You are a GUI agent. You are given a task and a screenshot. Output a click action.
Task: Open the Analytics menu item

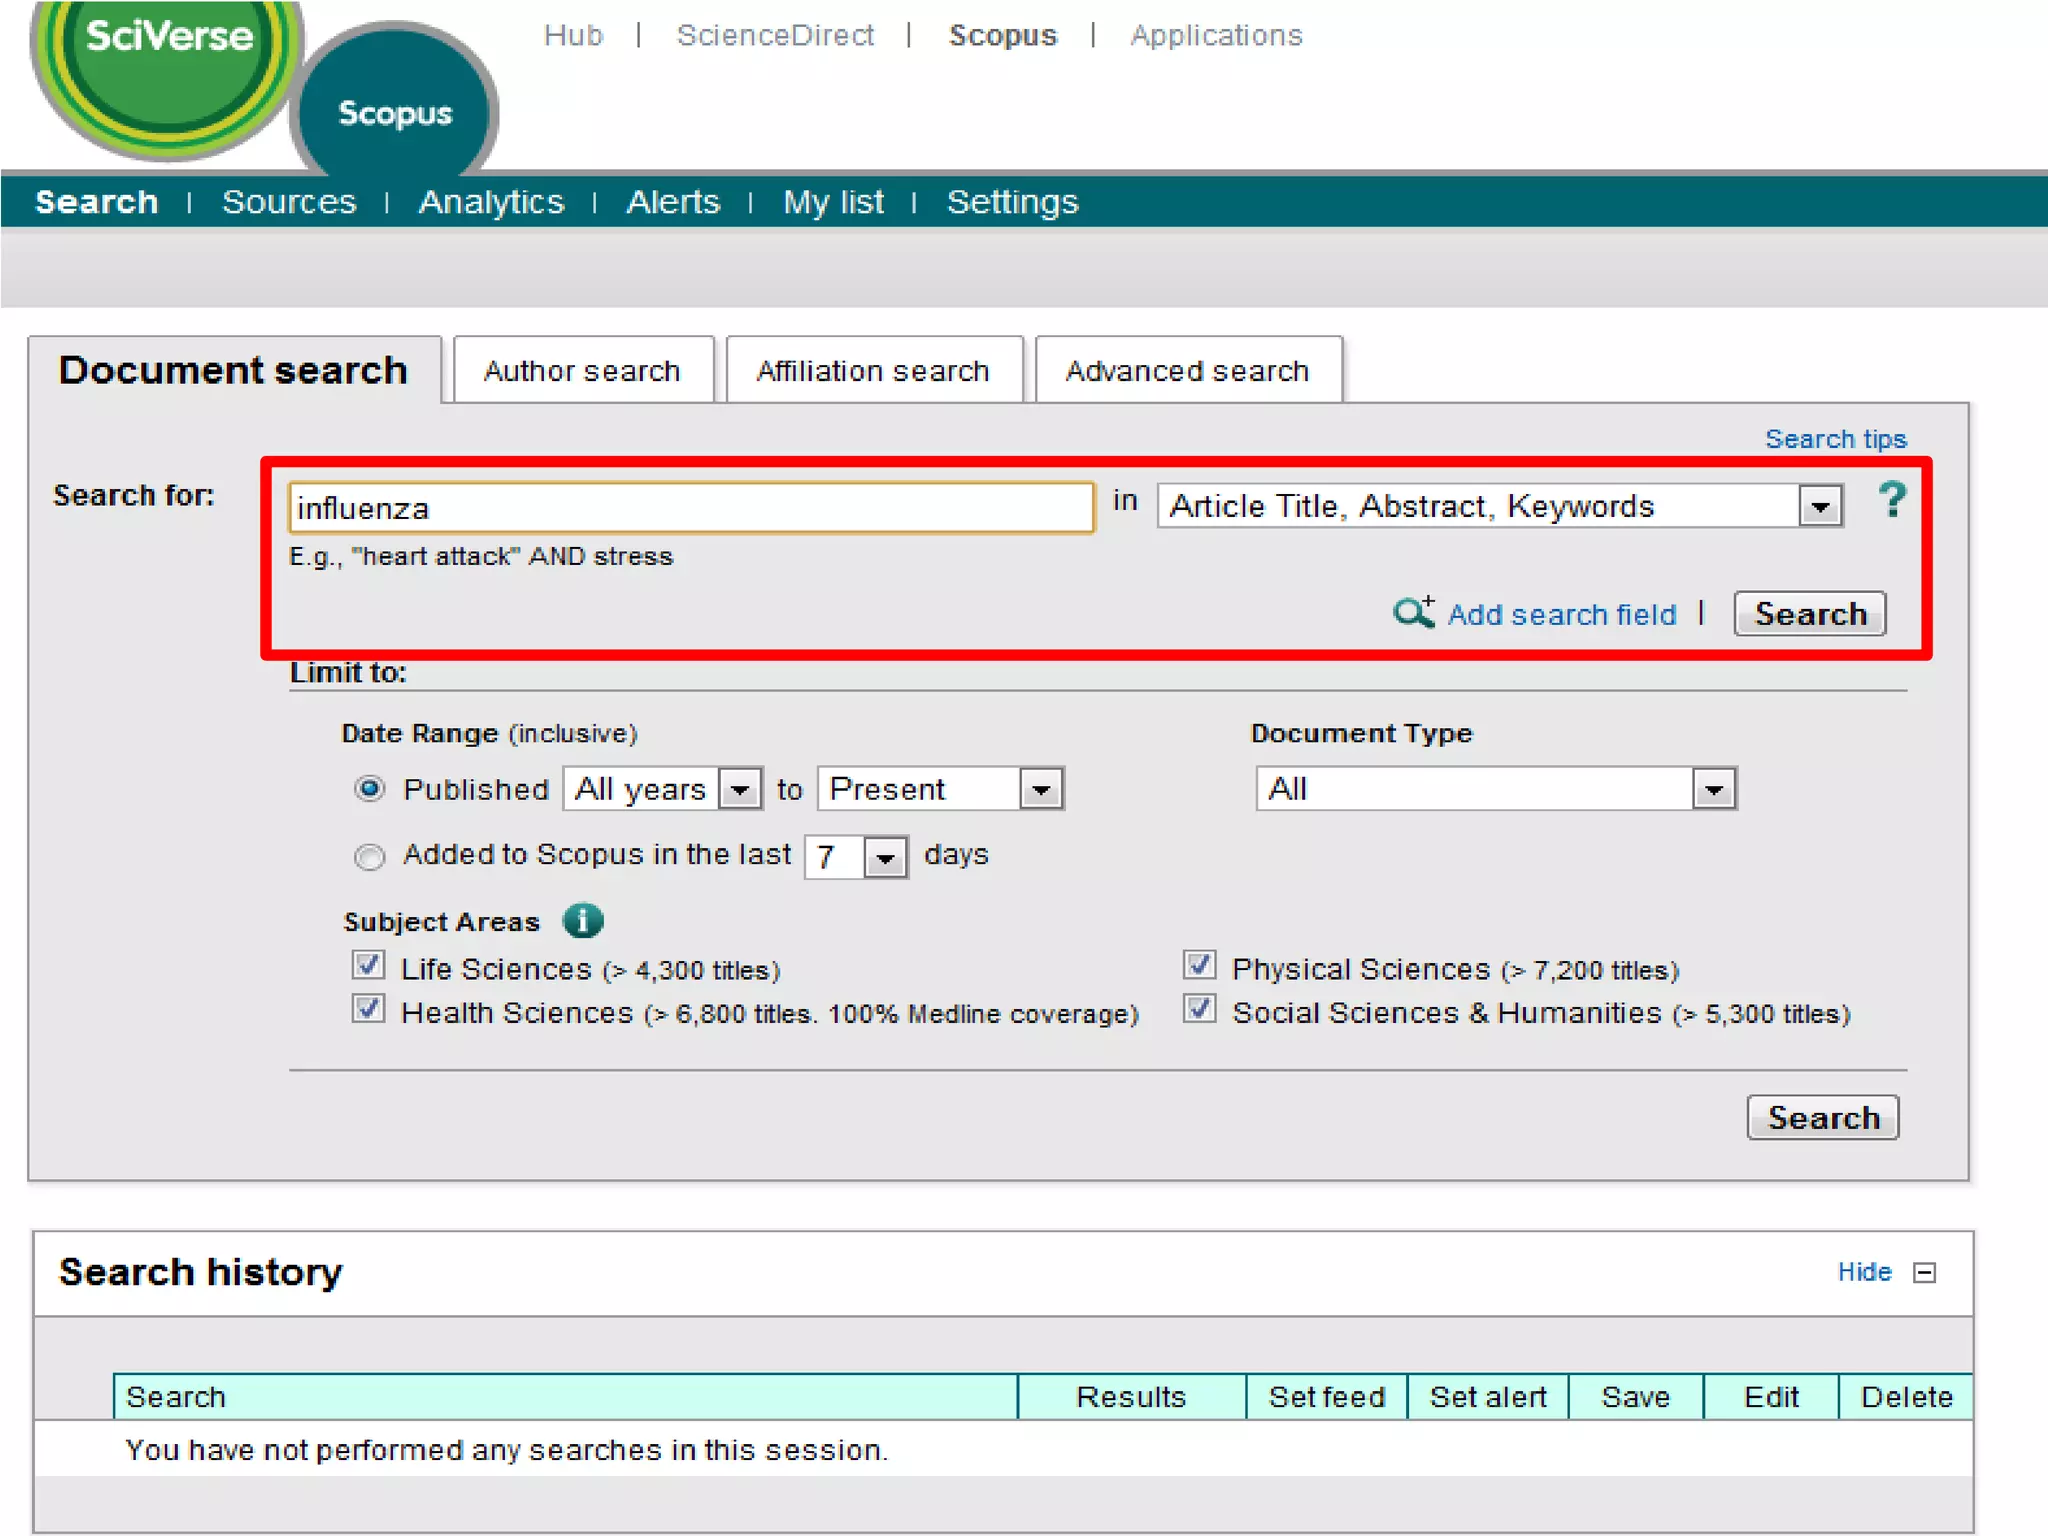click(x=491, y=202)
